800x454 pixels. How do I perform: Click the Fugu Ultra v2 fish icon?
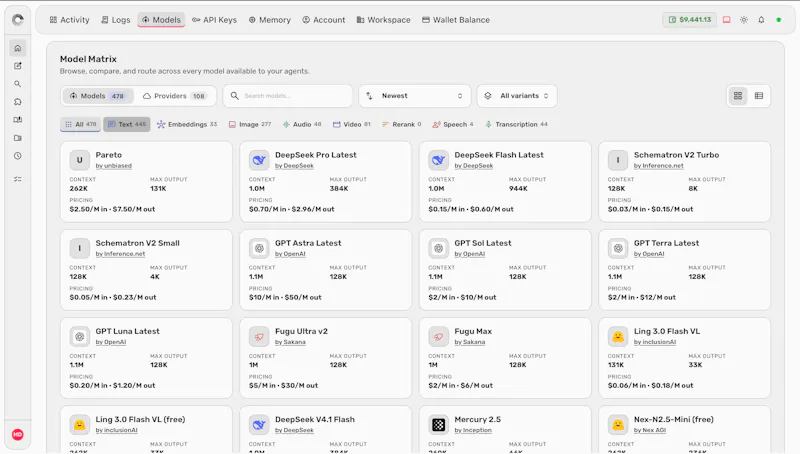[x=259, y=337]
